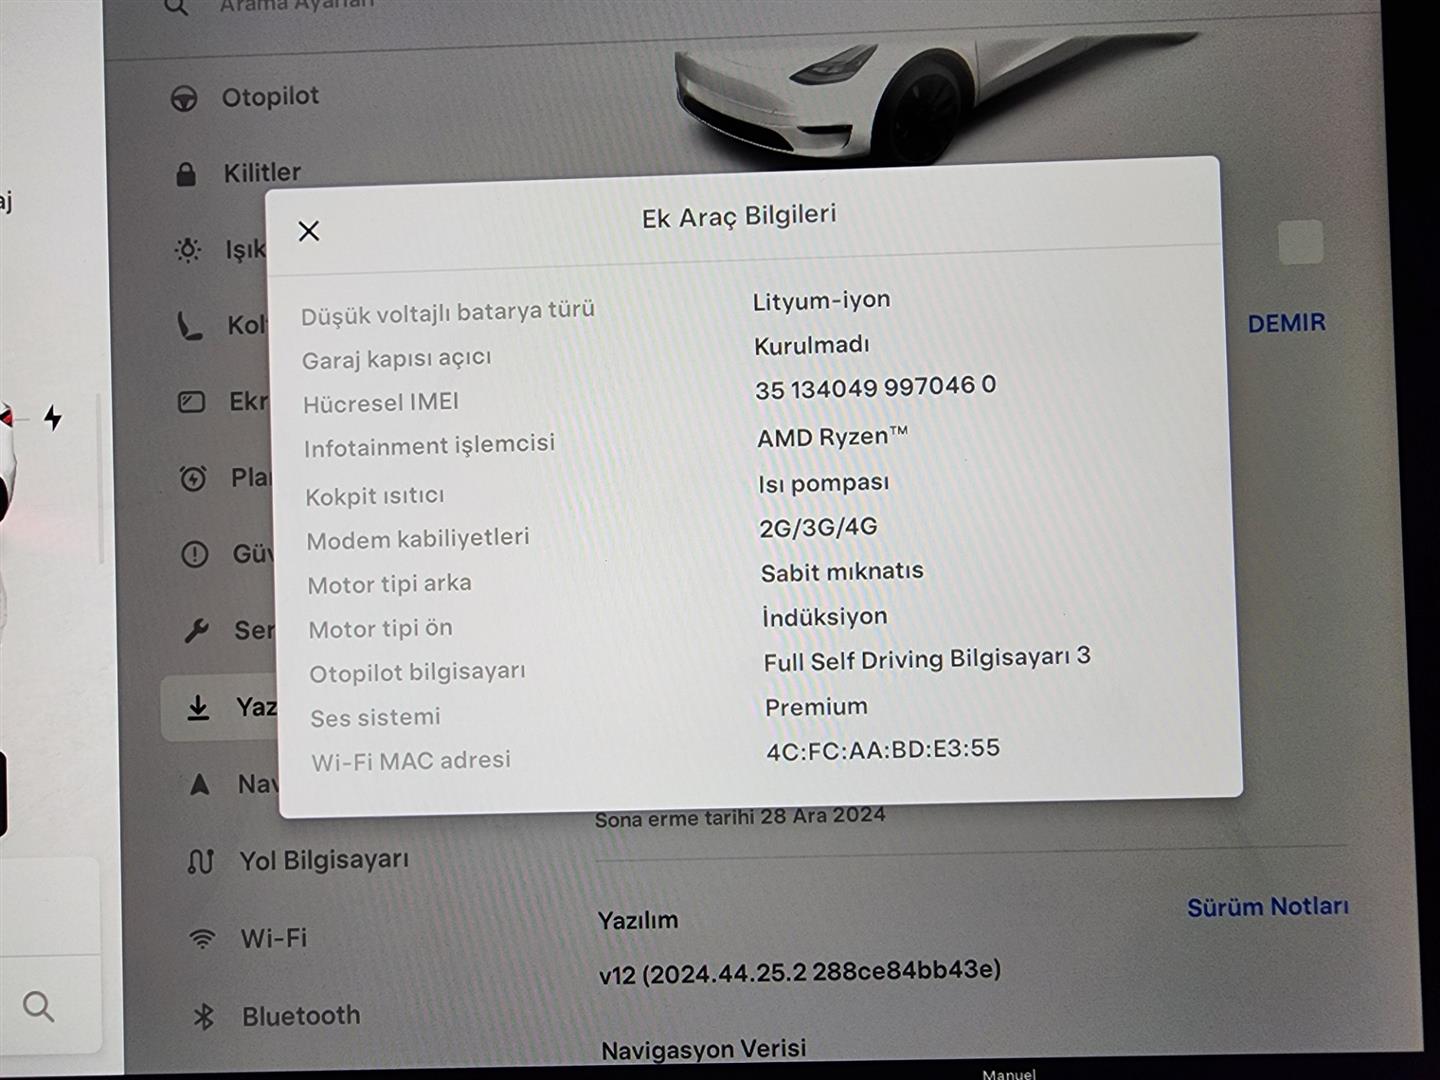Select the İndüksiyon value
The height and width of the screenshot is (1080, 1440).
[x=825, y=616]
